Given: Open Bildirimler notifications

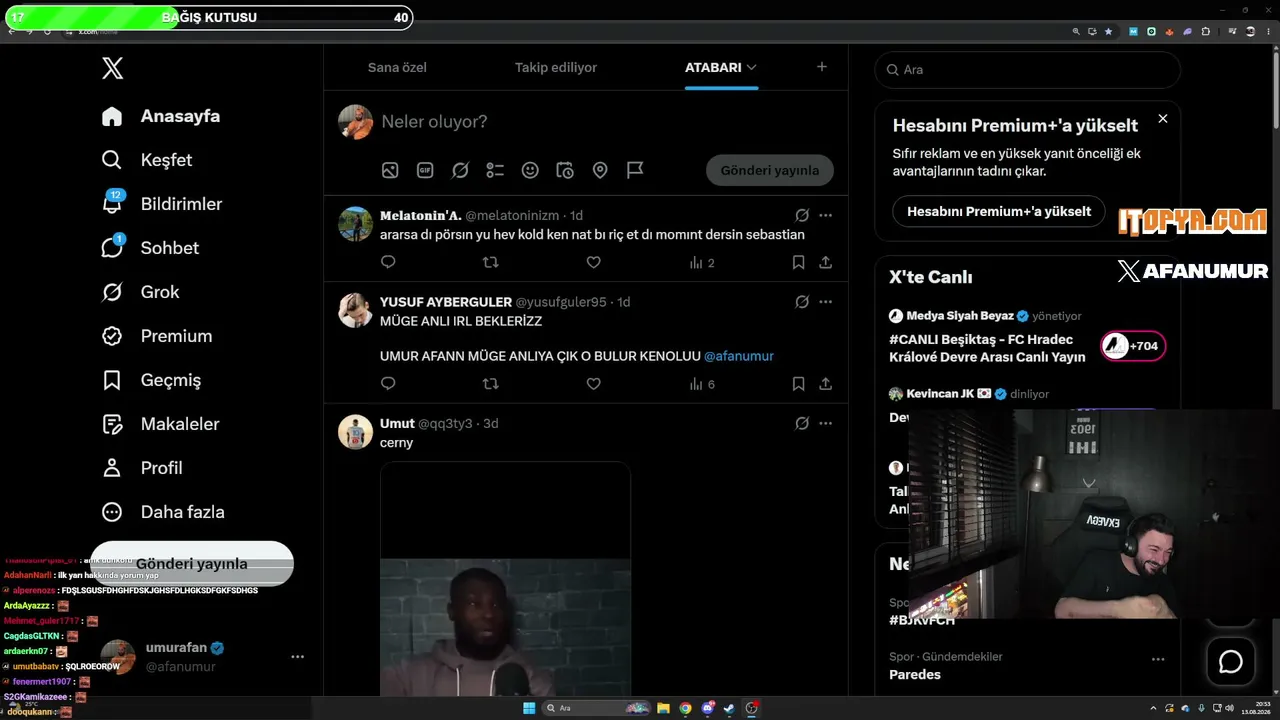Looking at the screenshot, I should (x=162, y=204).
